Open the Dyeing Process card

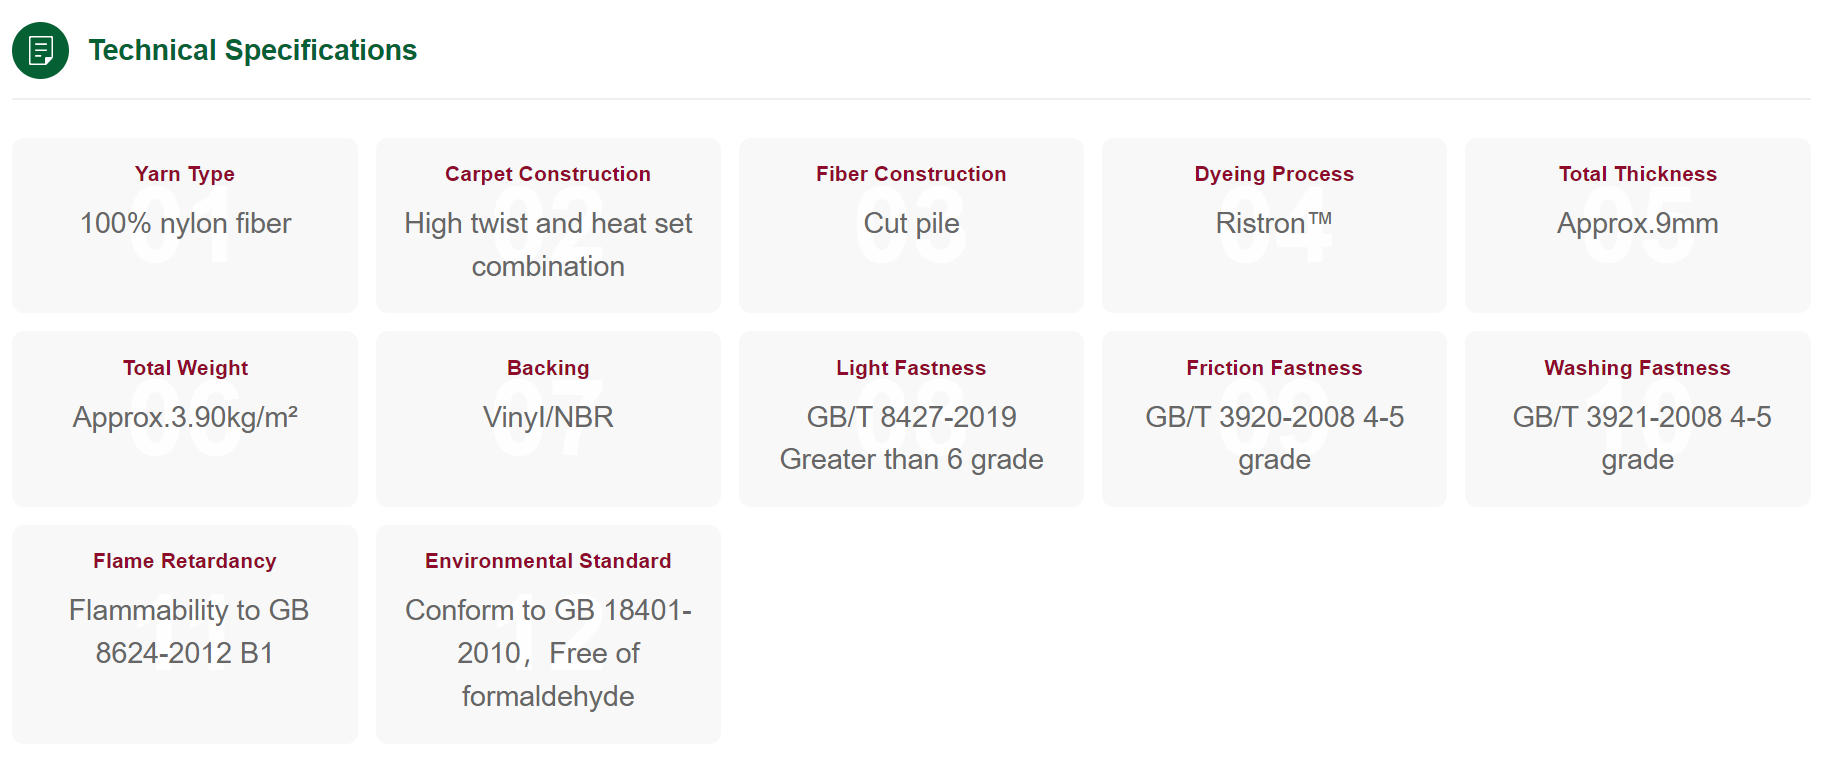(1274, 225)
